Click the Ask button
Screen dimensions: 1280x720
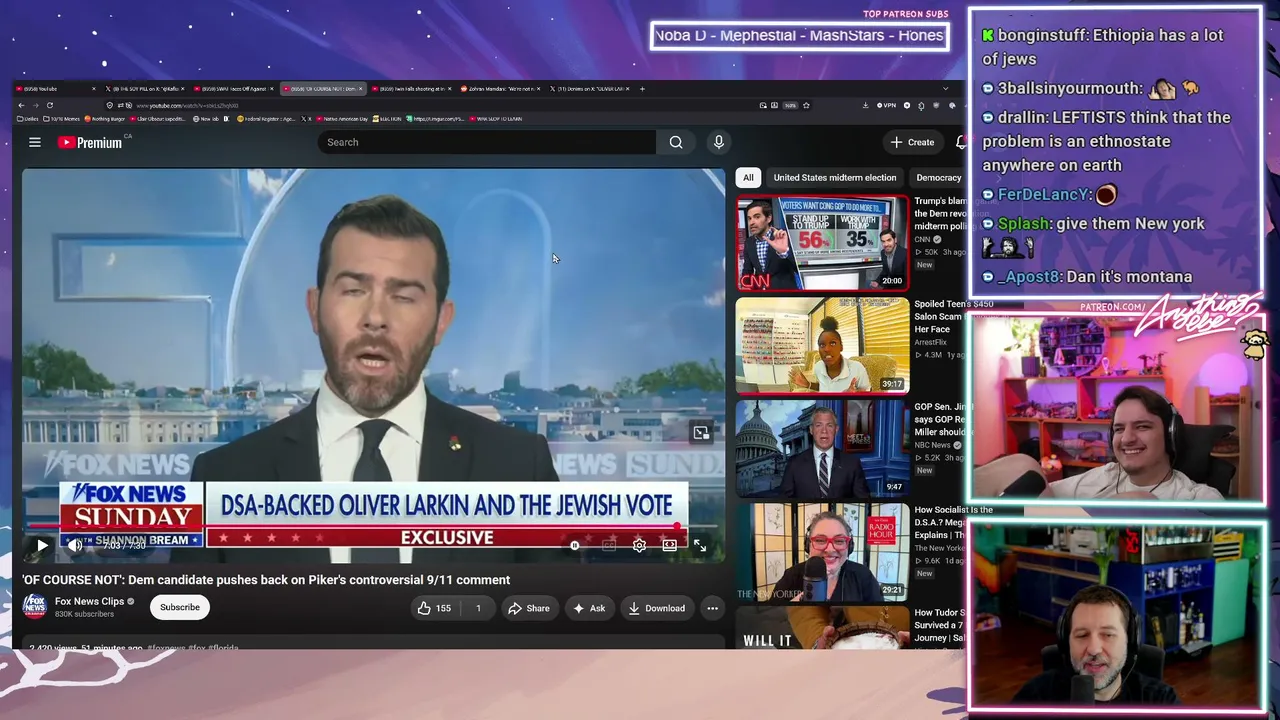coord(588,608)
